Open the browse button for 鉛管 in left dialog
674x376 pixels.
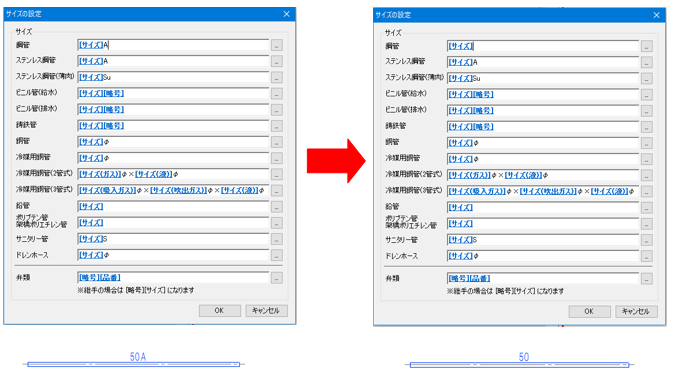pyautogui.click(x=277, y=207)
